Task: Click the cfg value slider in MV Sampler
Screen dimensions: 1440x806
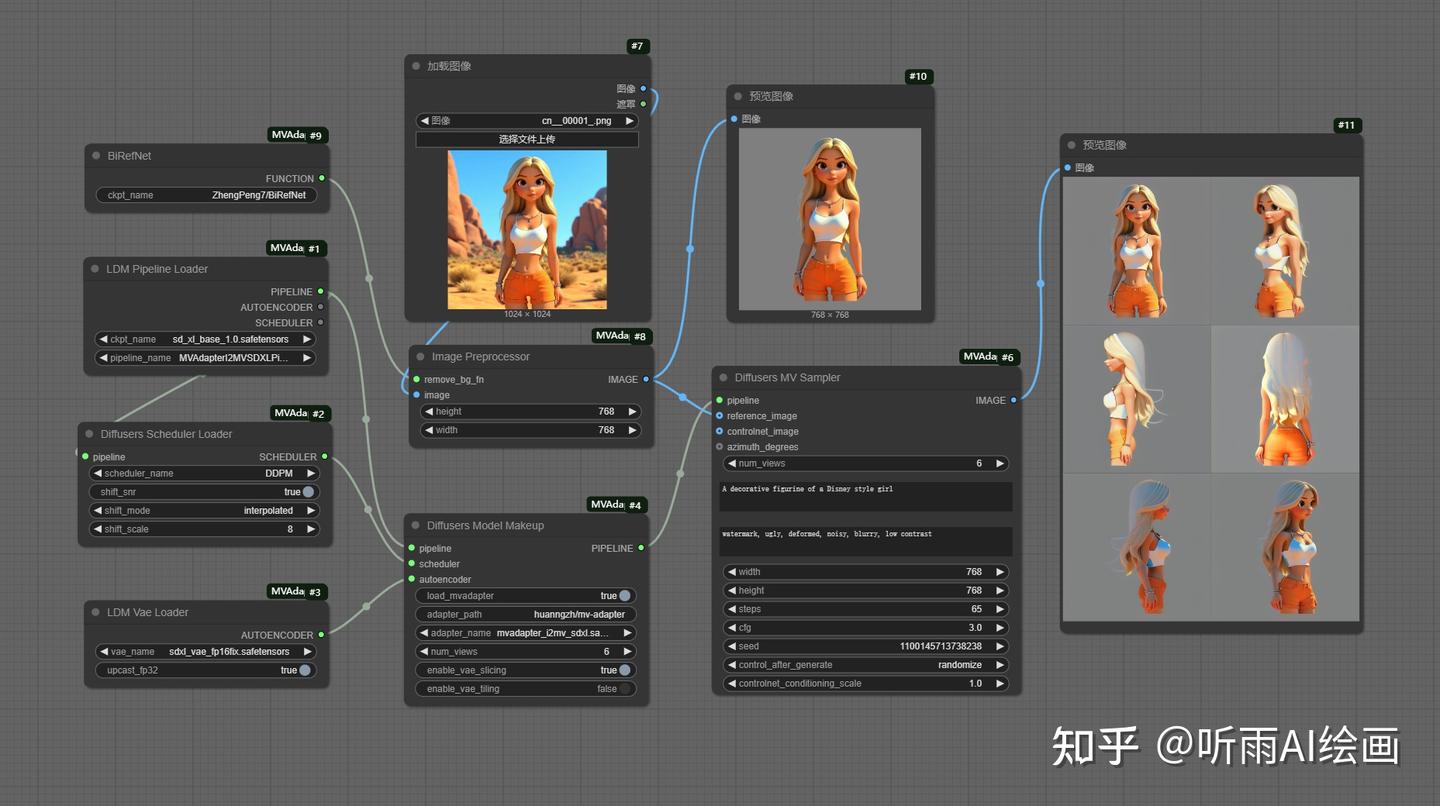Action: pyautogui.click(x=865, y=627)
